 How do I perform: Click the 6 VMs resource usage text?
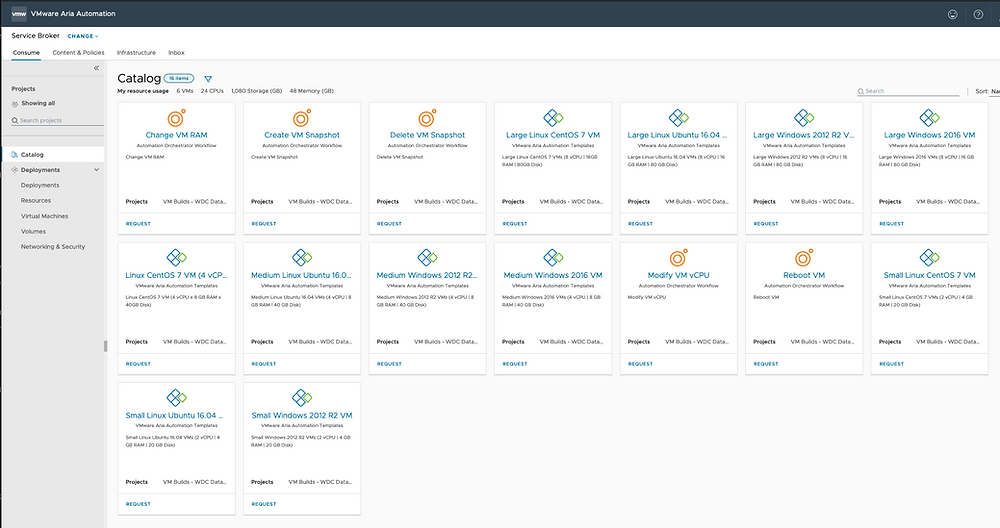[x=185, y=91]
